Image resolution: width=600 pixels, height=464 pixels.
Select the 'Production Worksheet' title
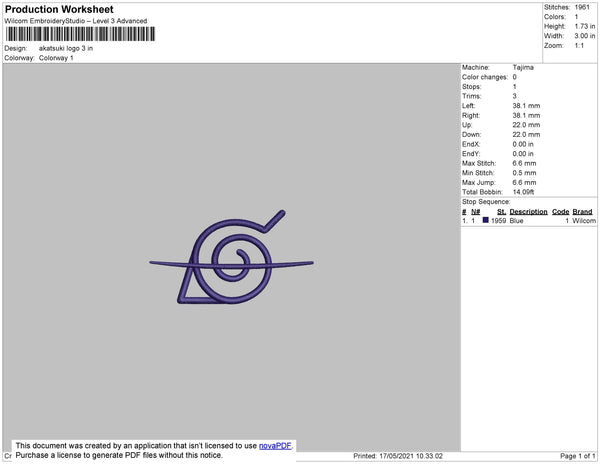[59, 10]
